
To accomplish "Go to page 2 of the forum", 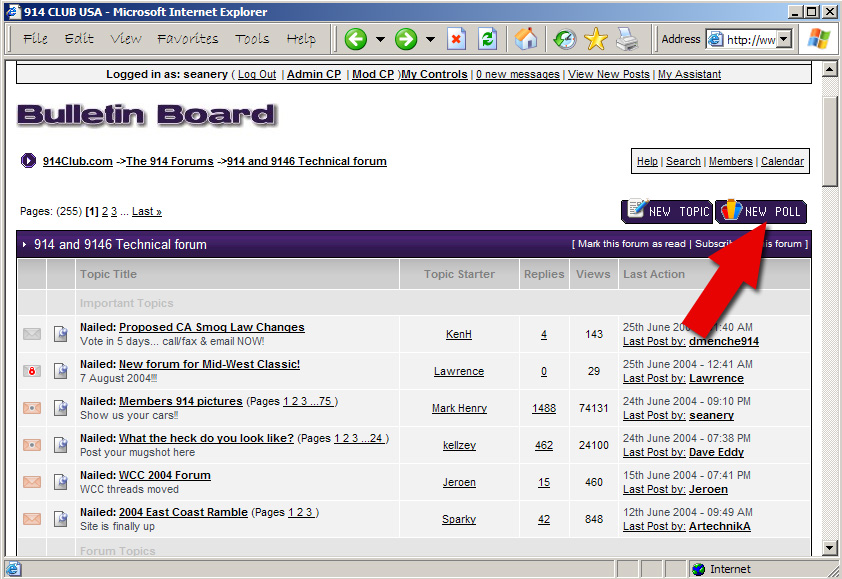I will (x=105, y=212).
